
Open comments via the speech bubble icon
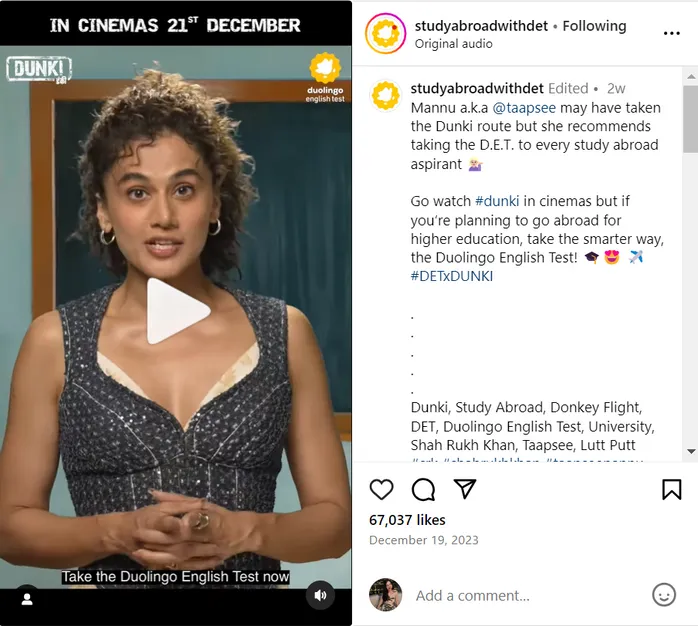(x=423, y=490)
